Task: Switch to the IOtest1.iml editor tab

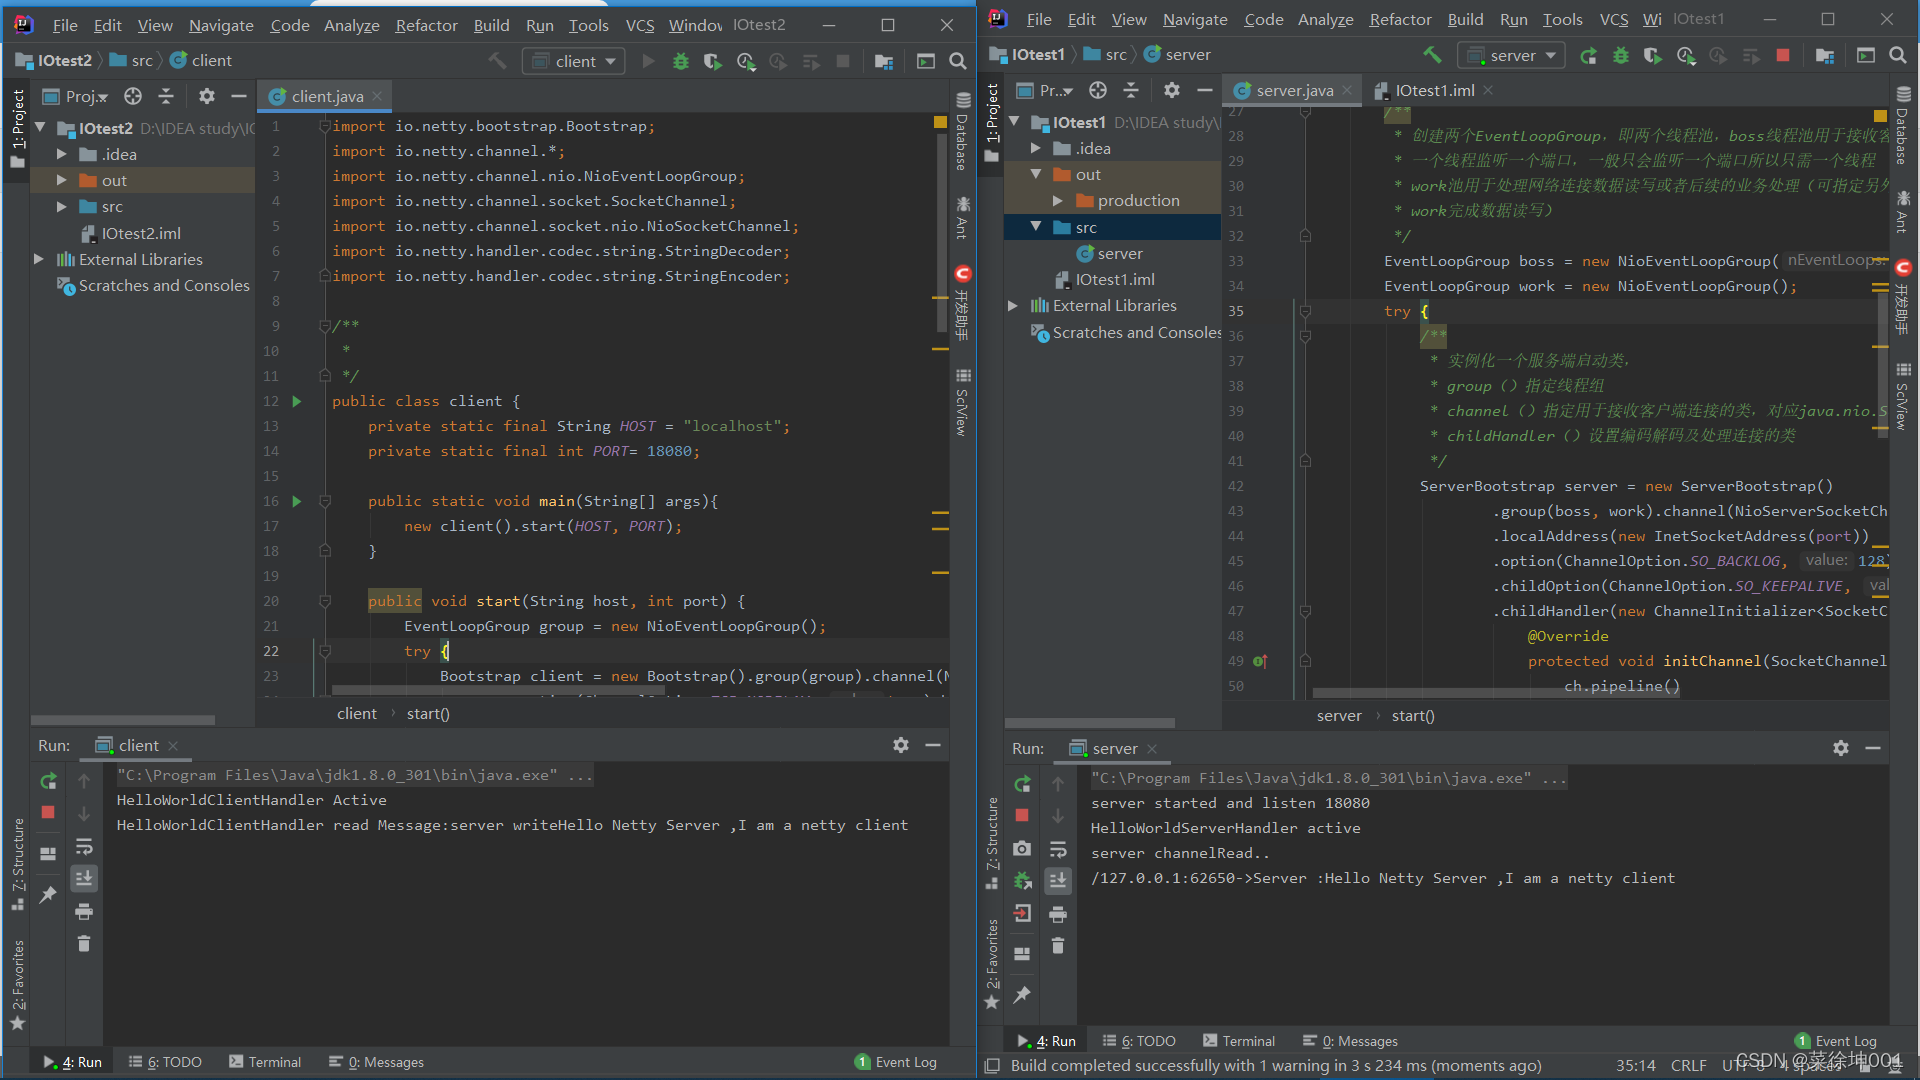Action: coord(1434,90)
